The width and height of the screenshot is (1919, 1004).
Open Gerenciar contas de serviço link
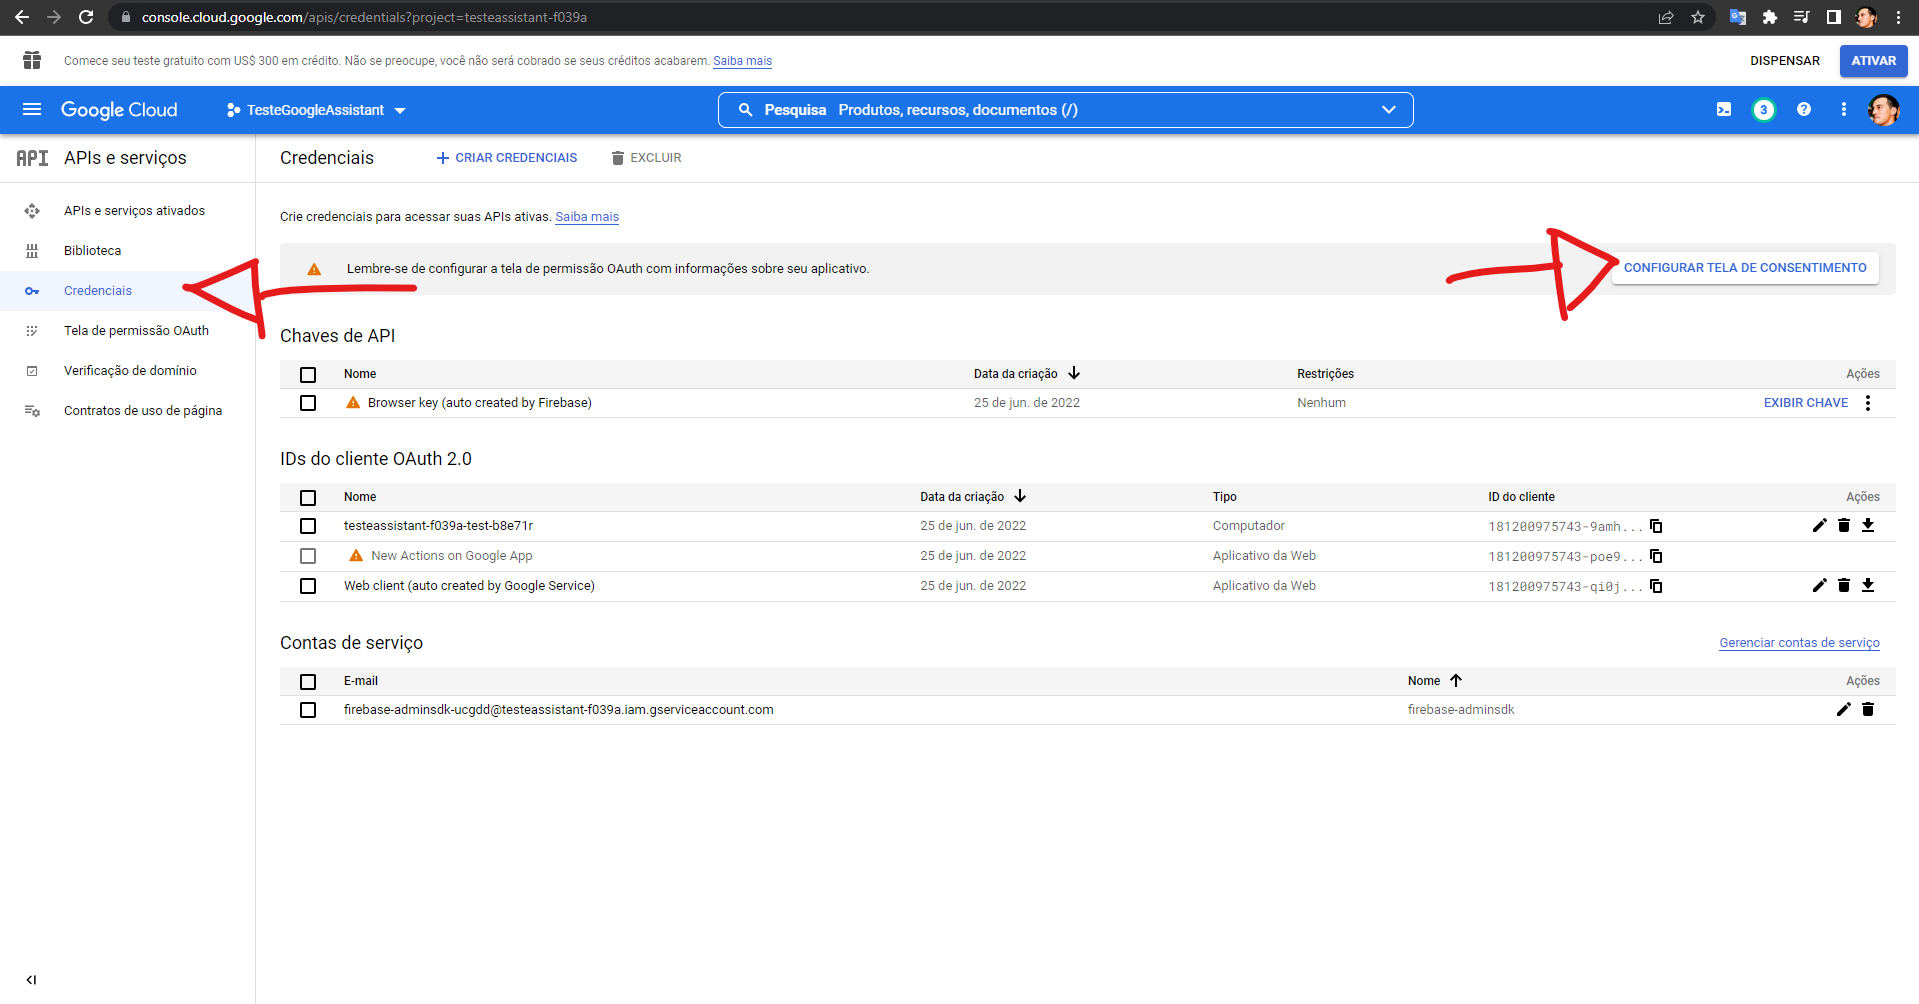click(1798, 642)
